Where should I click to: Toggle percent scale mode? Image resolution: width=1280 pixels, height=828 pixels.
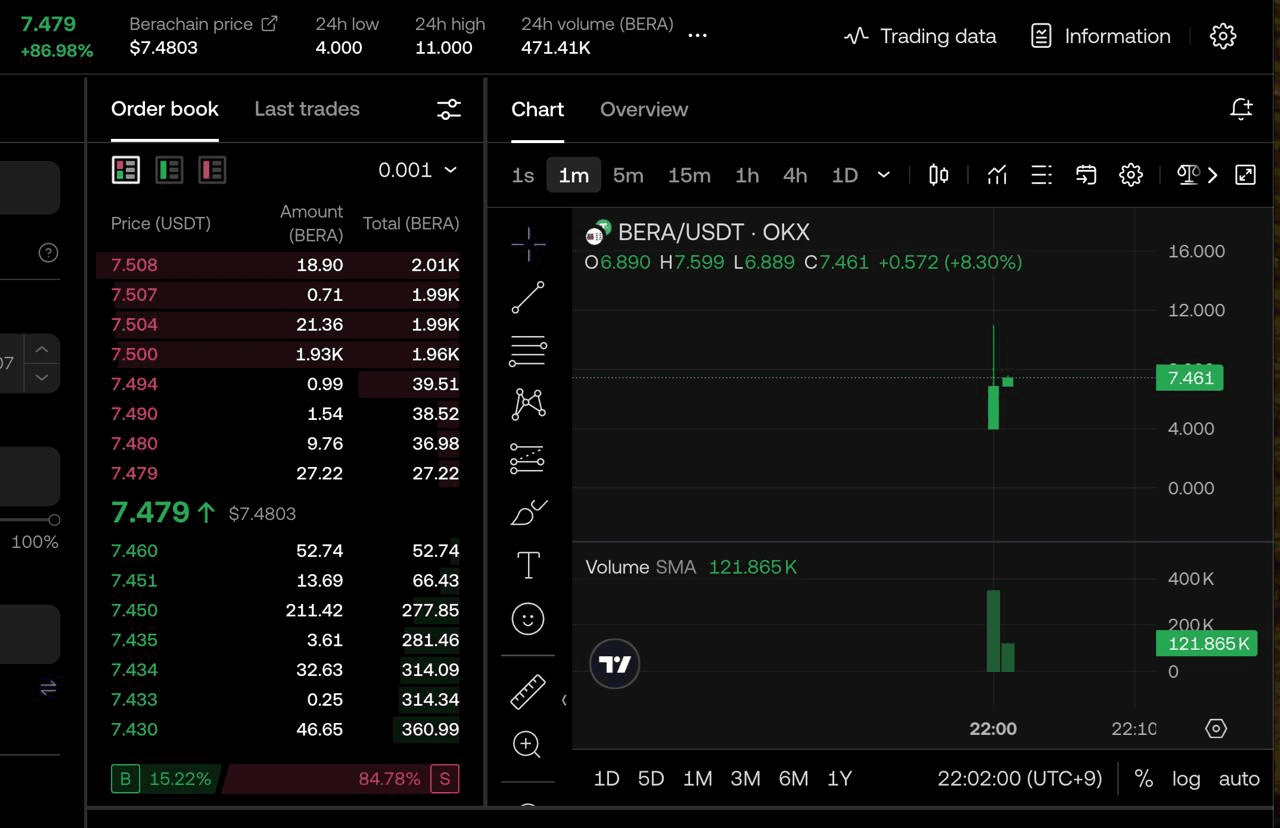[1144, 778]
